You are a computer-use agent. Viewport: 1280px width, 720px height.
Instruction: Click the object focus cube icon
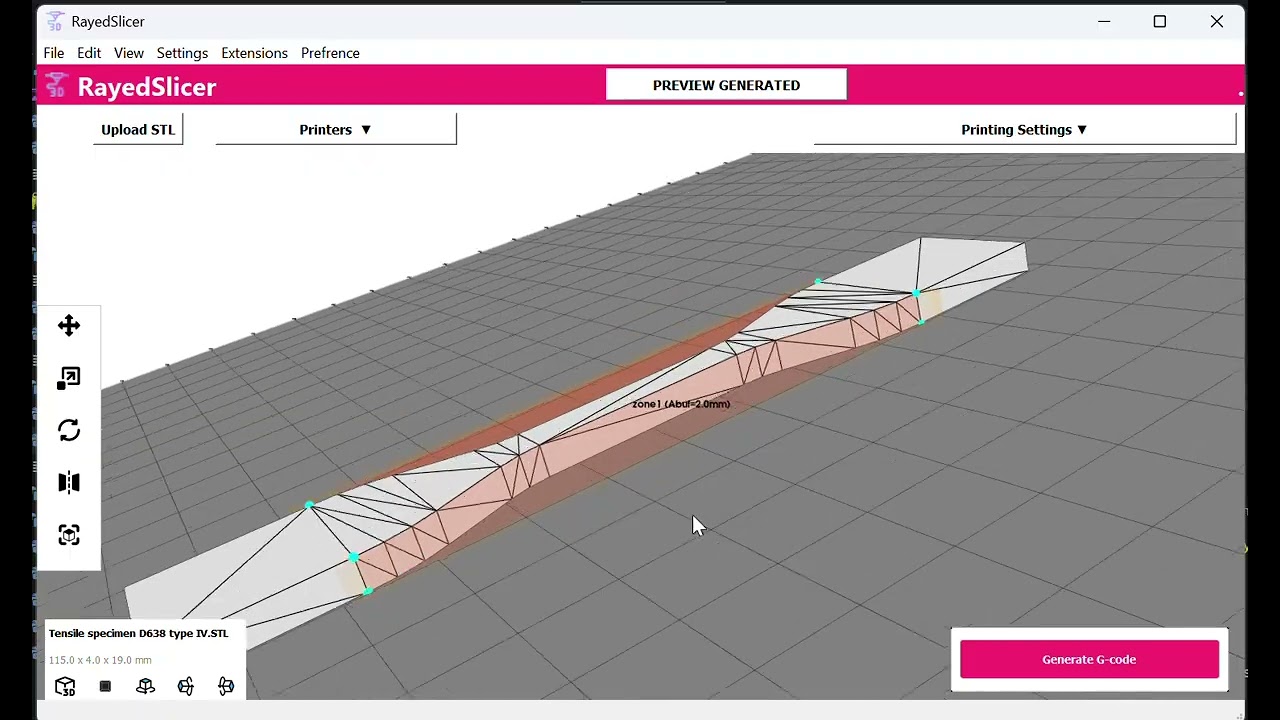tap(69, 535)
